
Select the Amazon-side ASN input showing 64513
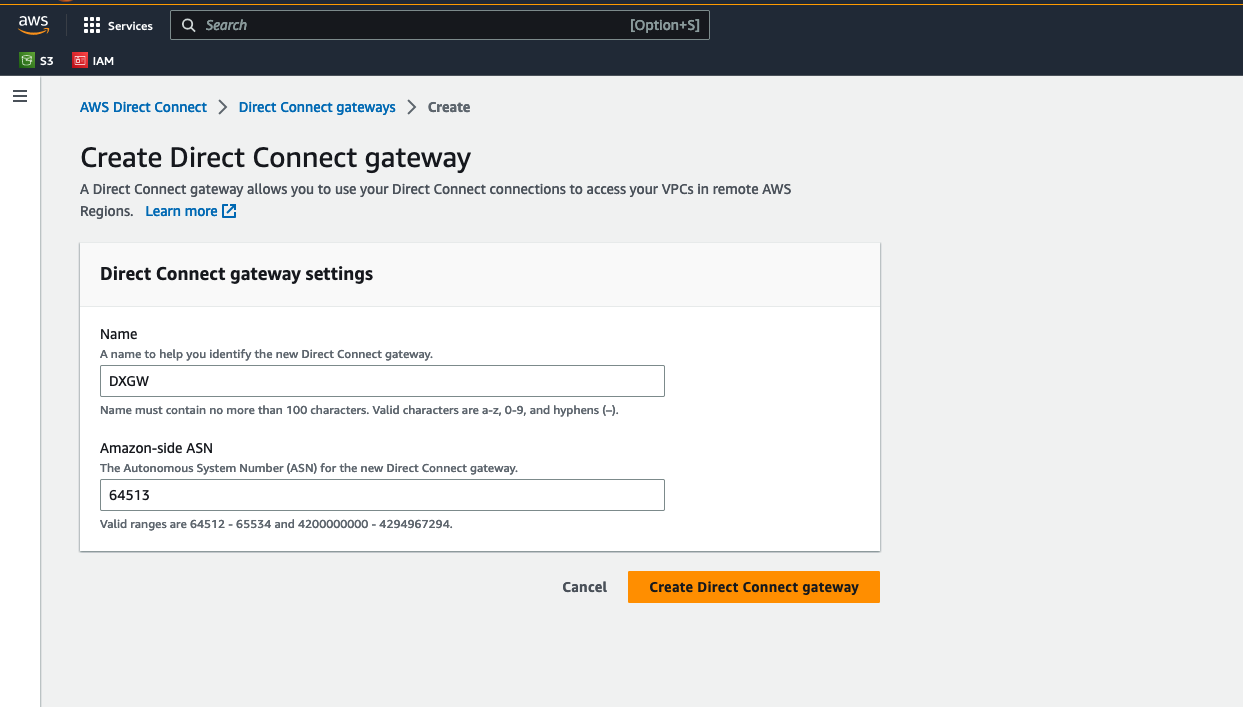(x=382, y=495)
